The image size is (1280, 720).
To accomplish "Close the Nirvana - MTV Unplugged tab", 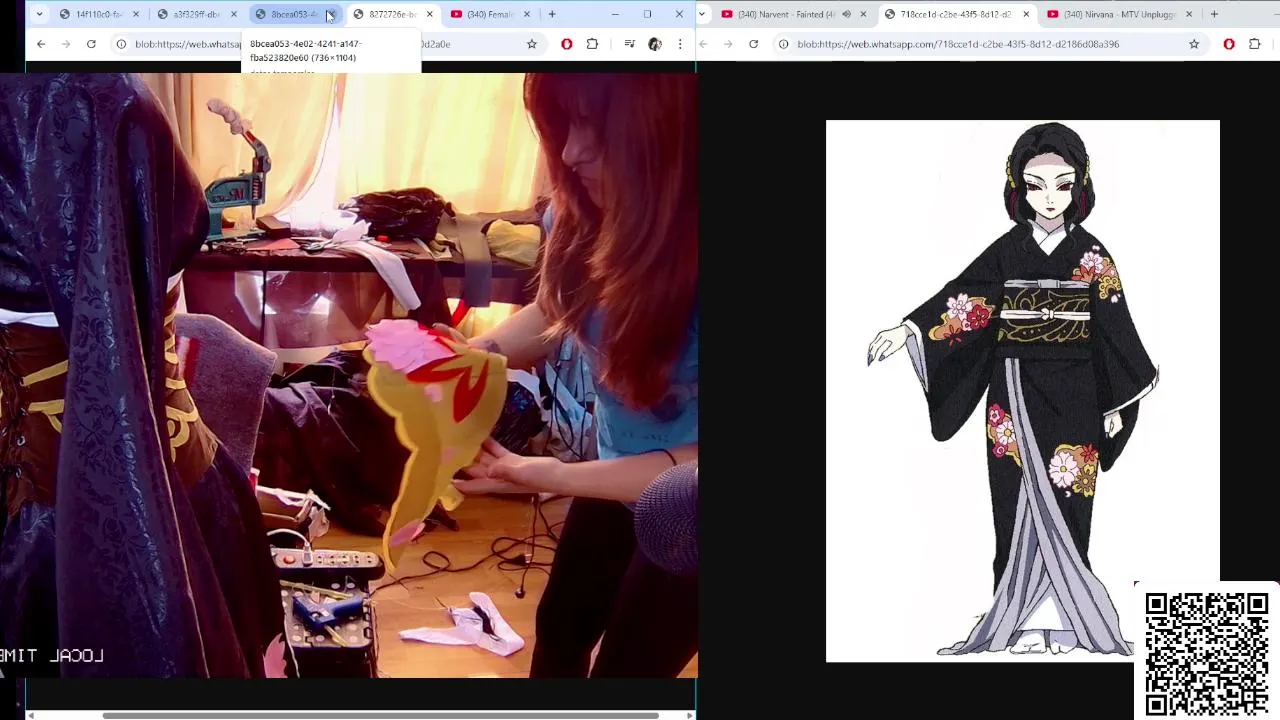I will tap(1189, 14).
